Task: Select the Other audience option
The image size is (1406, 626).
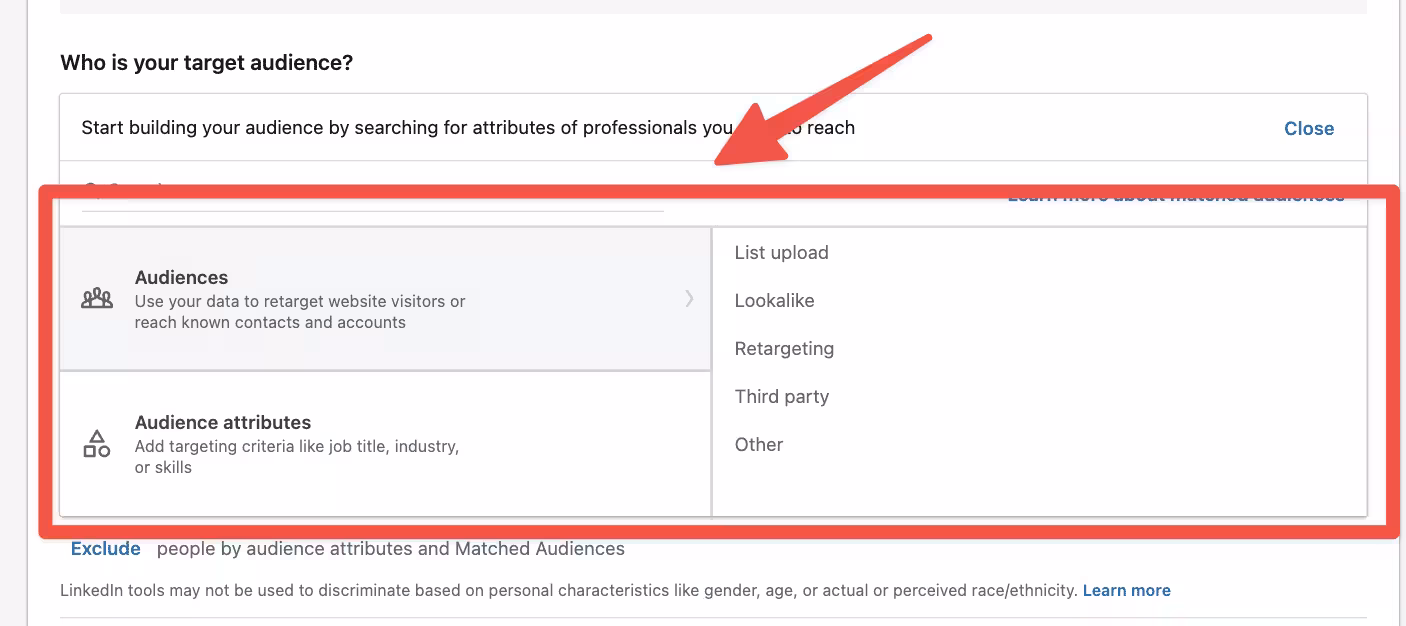Action: (x=759, y=445)
